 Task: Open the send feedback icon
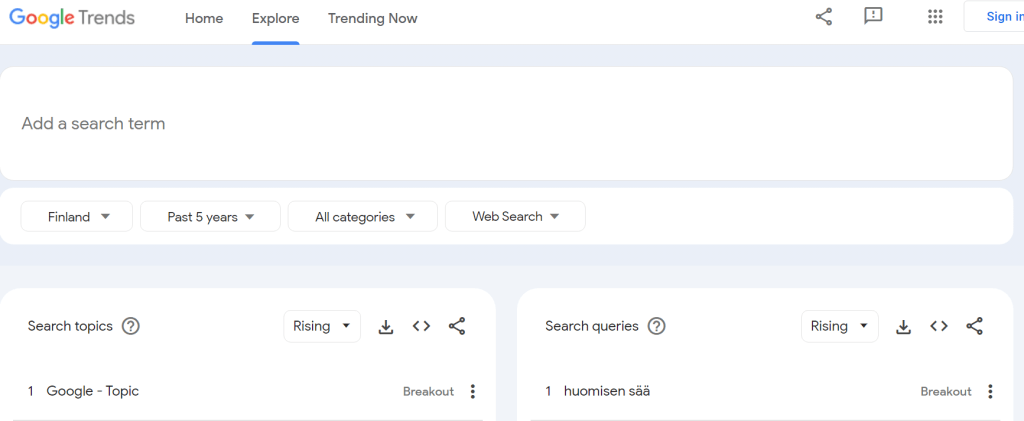click(873, 17)
